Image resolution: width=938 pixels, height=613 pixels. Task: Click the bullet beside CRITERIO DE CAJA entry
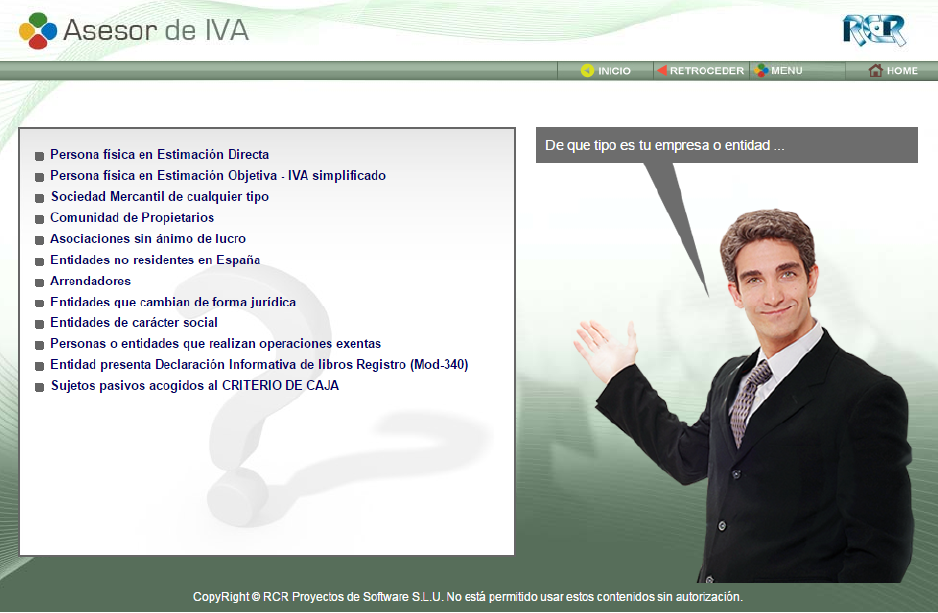[39, 387]
